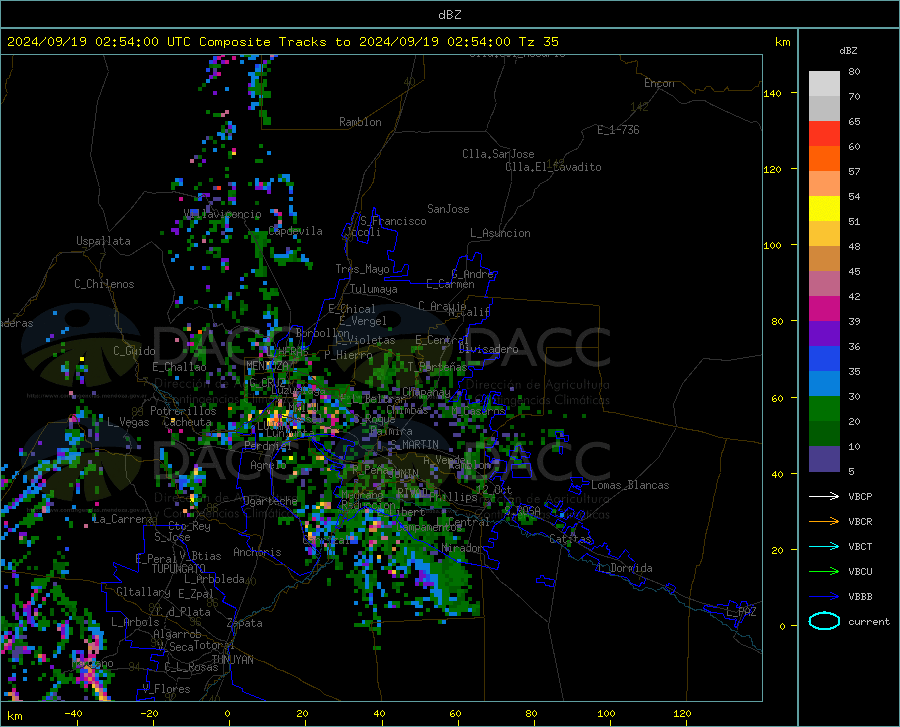Select the Anchoris map label
The width and height of the screenshot is (900, 727).
(257, 552)
